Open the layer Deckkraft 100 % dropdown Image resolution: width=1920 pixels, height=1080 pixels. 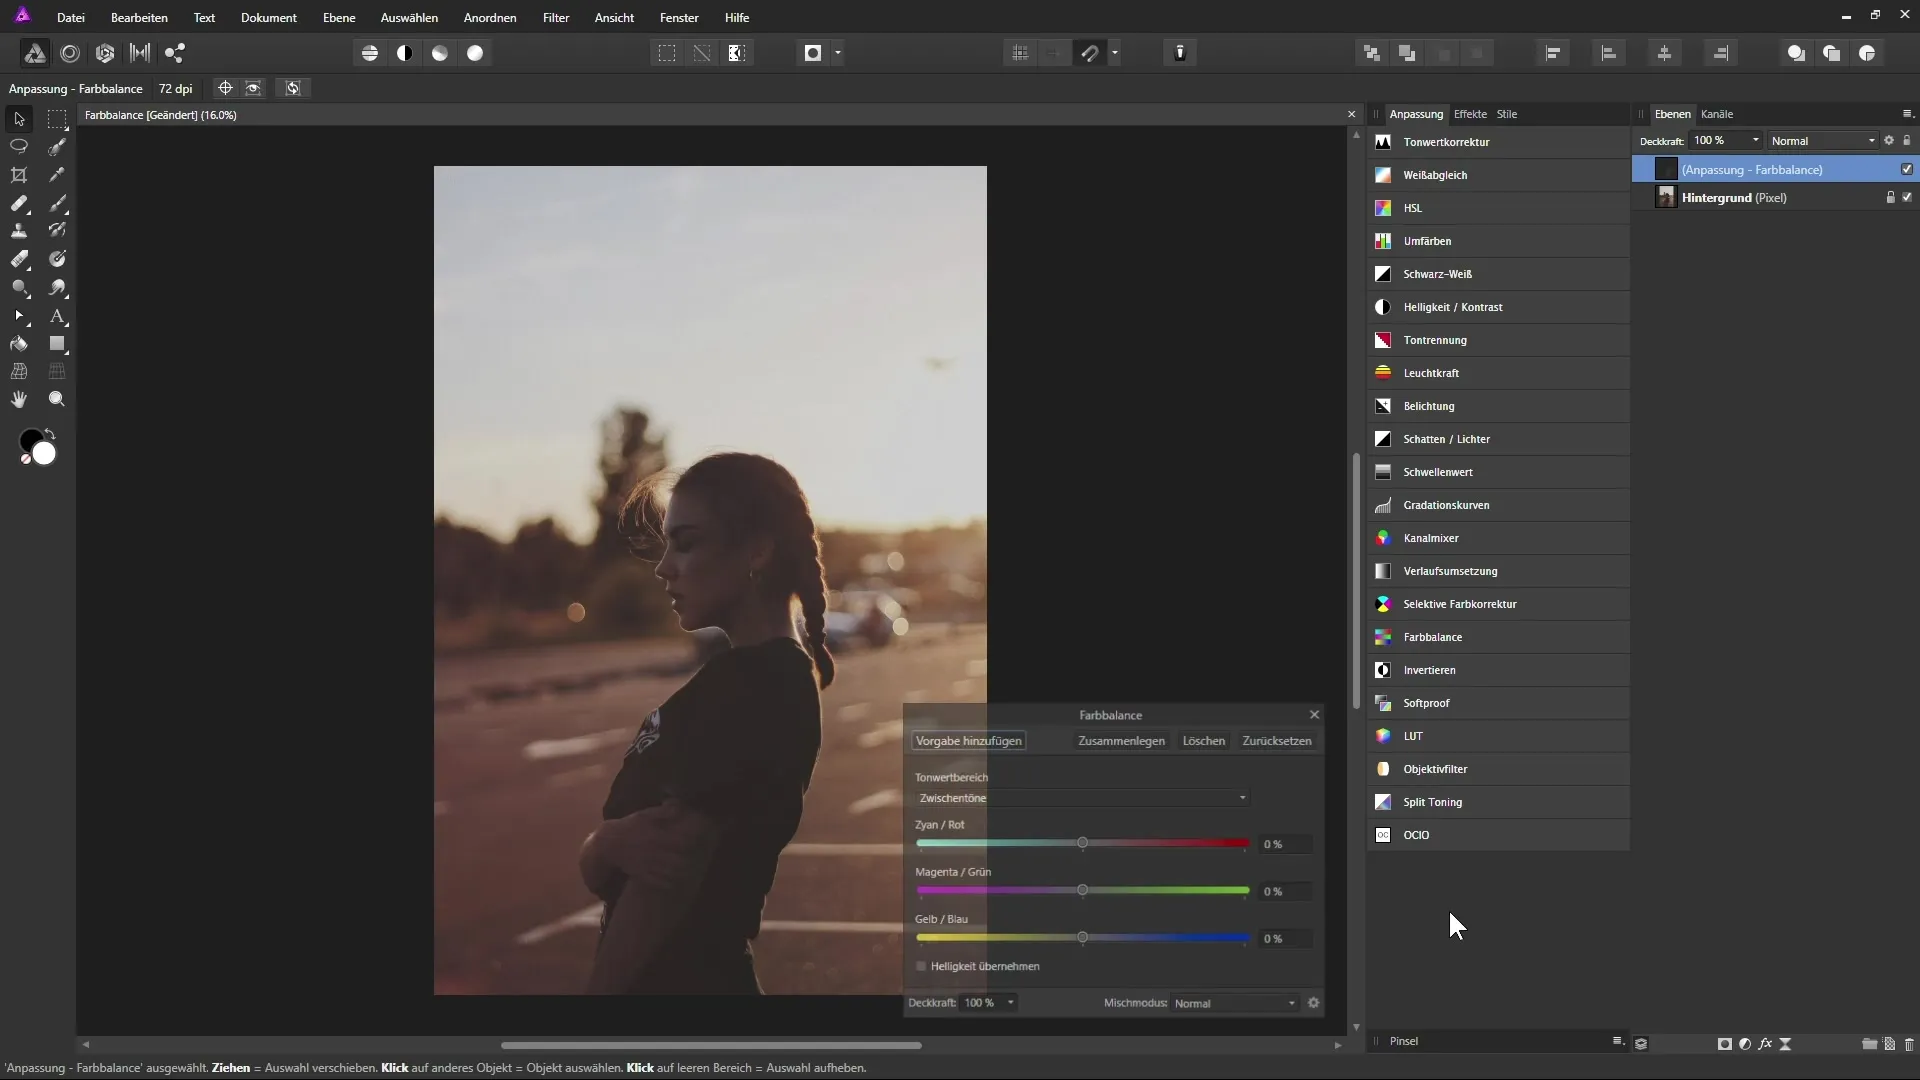click(1726, 141)
